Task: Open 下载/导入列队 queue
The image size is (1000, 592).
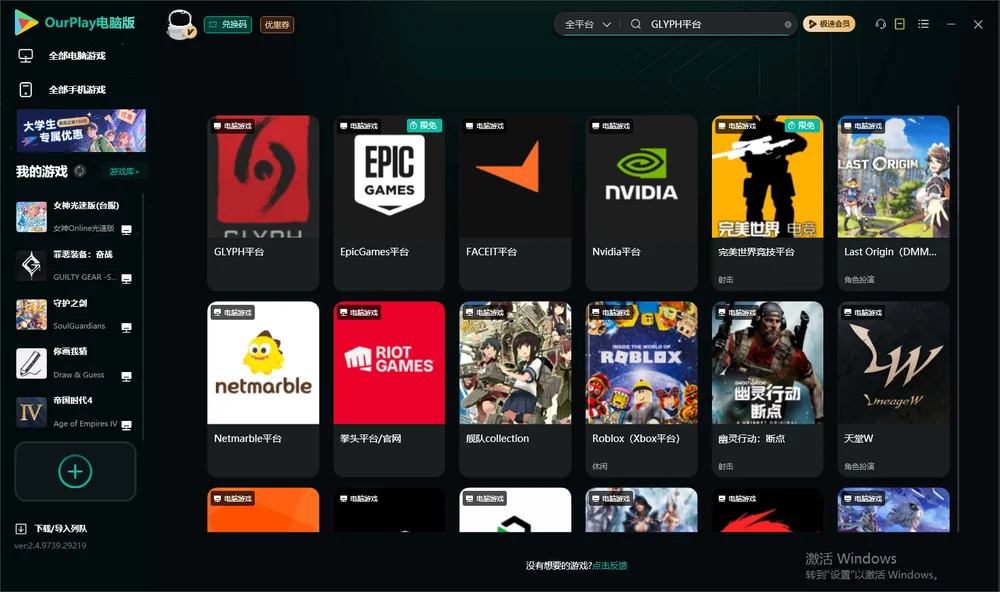Action: click(x=52, y=528)
